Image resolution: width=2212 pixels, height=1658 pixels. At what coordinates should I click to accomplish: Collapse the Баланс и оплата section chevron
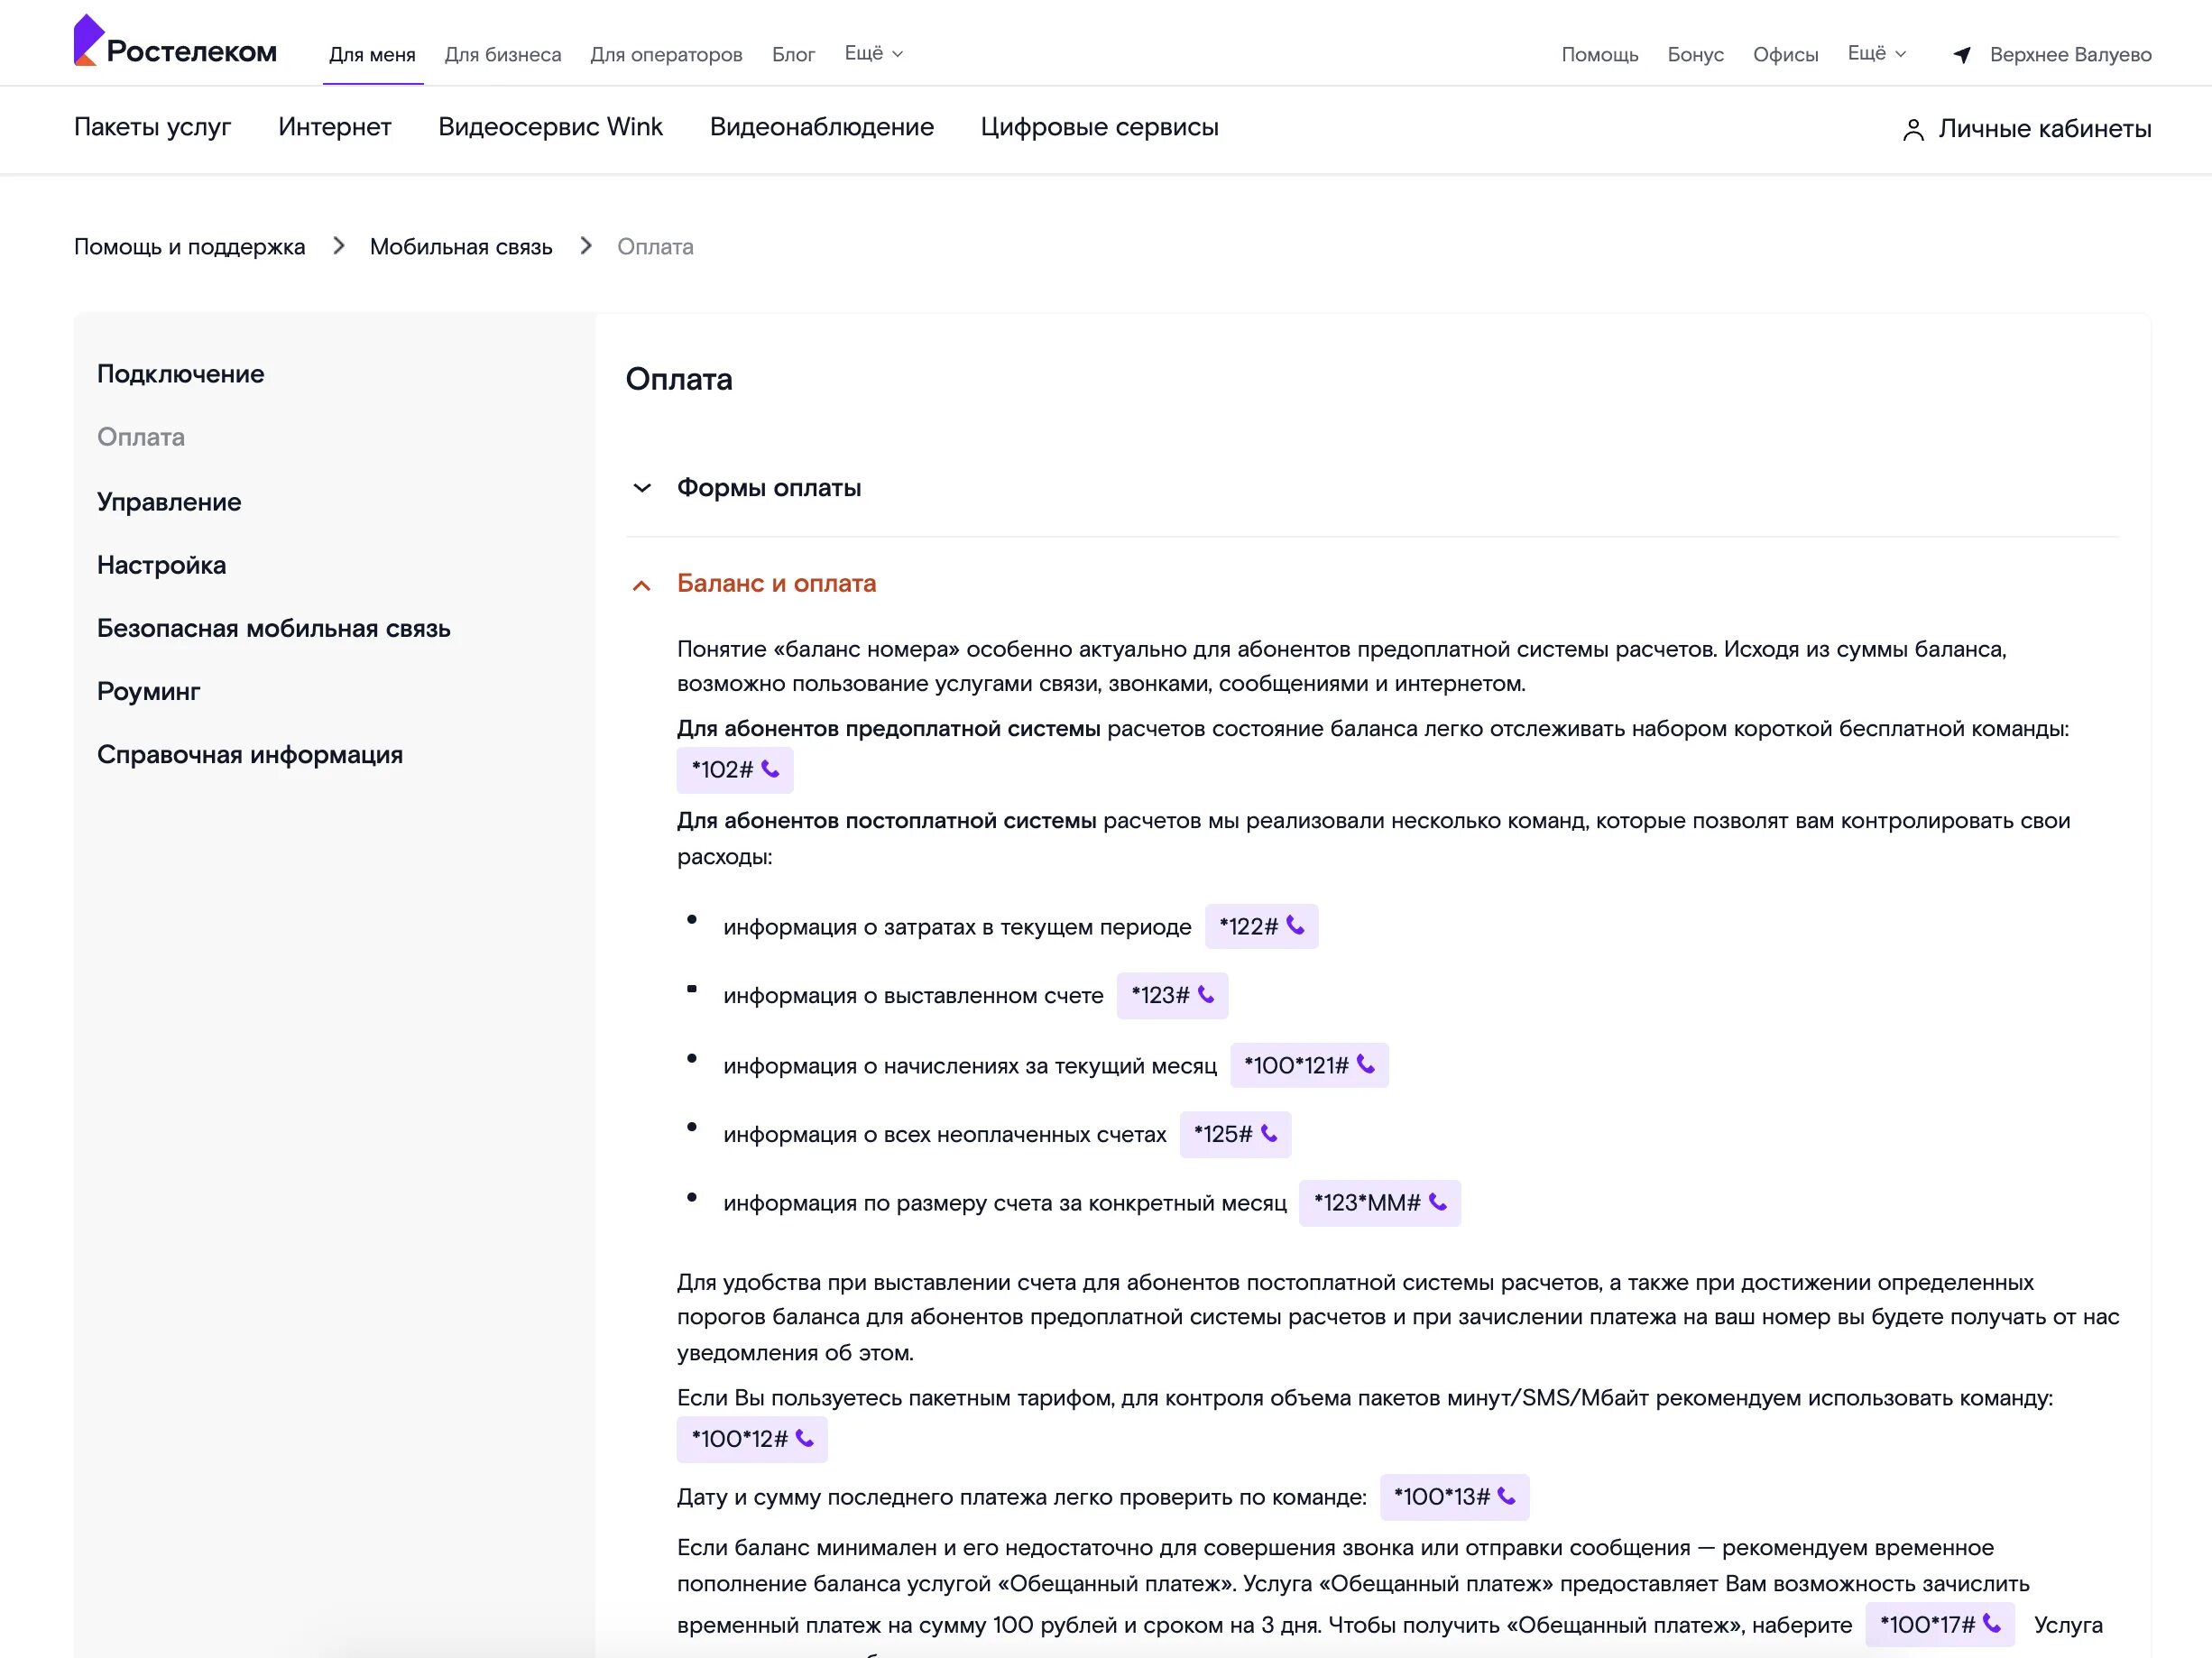point(642,585)
